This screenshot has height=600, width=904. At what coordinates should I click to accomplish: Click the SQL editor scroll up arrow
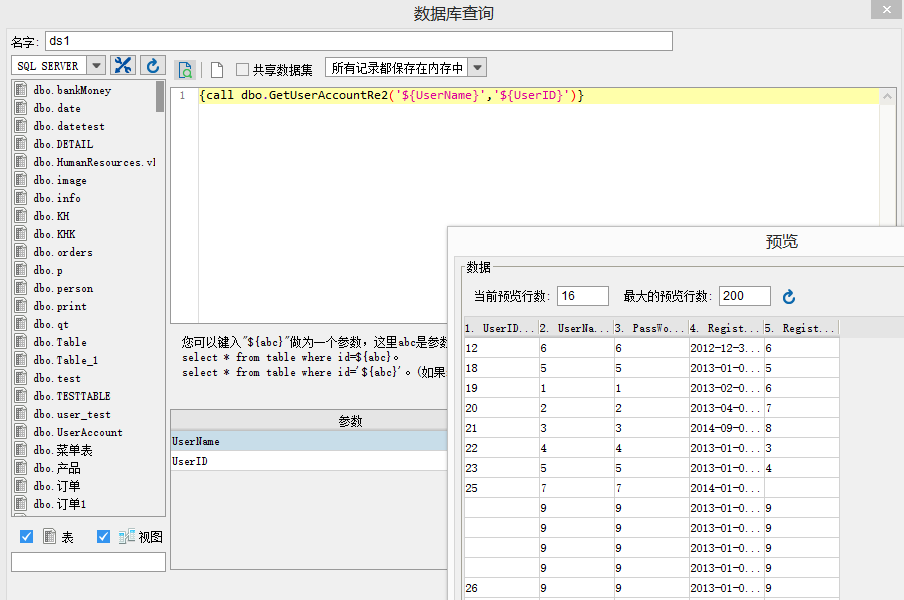pyautogui.click(x=887, y=96)
